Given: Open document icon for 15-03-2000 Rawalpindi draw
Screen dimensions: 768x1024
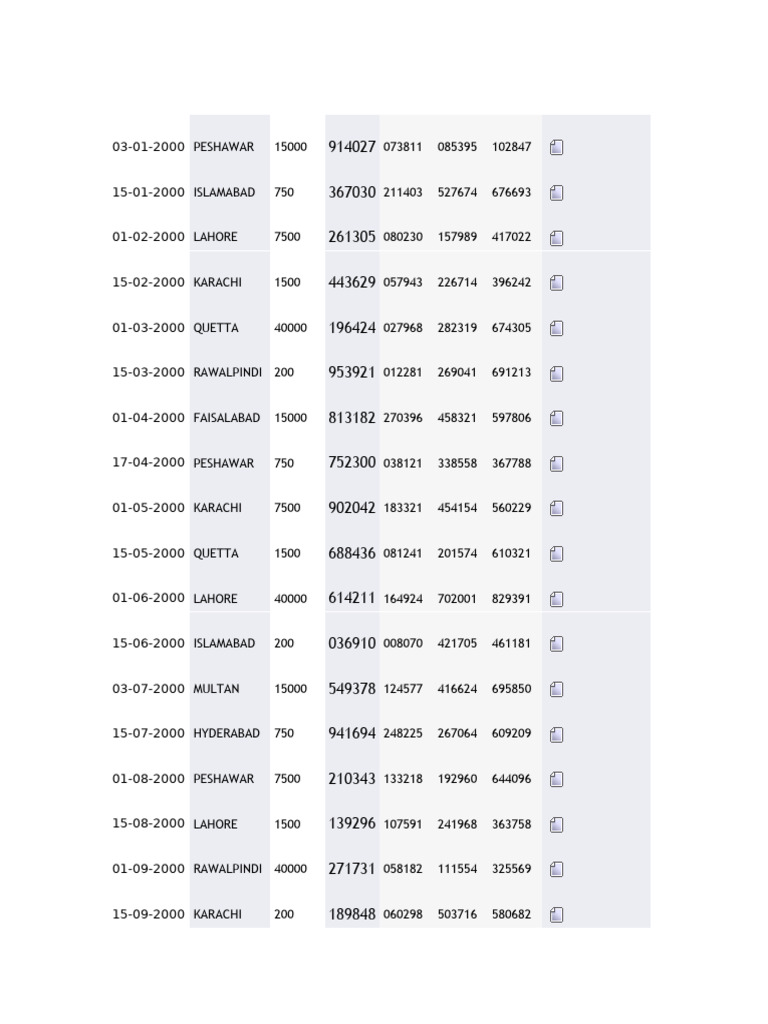Looking at the screenshot, I should 556,374.
